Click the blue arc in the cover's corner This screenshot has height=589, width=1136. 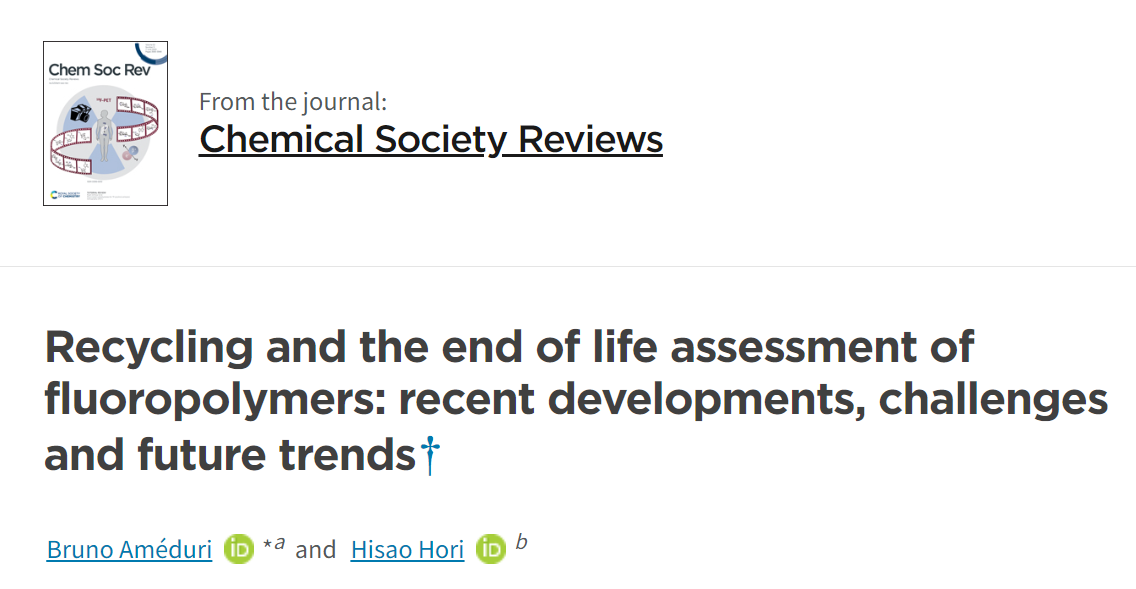152,53
